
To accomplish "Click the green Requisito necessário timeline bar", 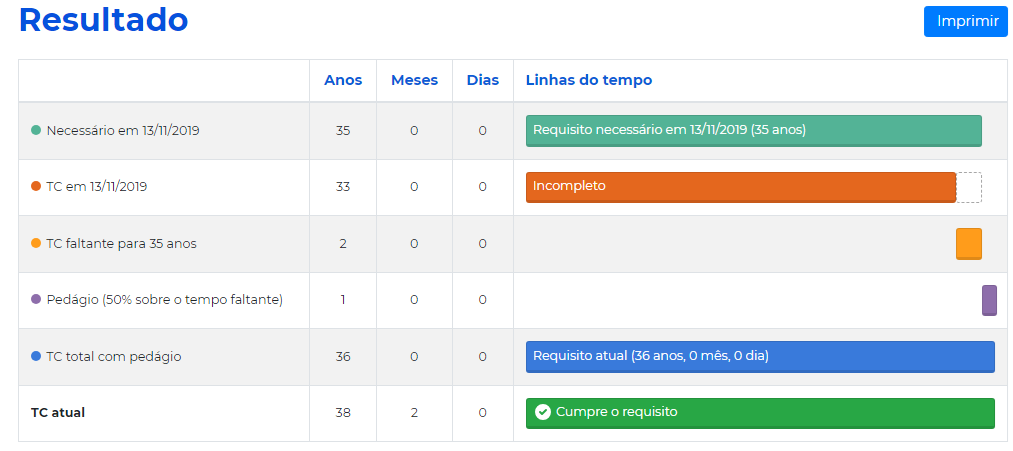I will tap(754, 131).
